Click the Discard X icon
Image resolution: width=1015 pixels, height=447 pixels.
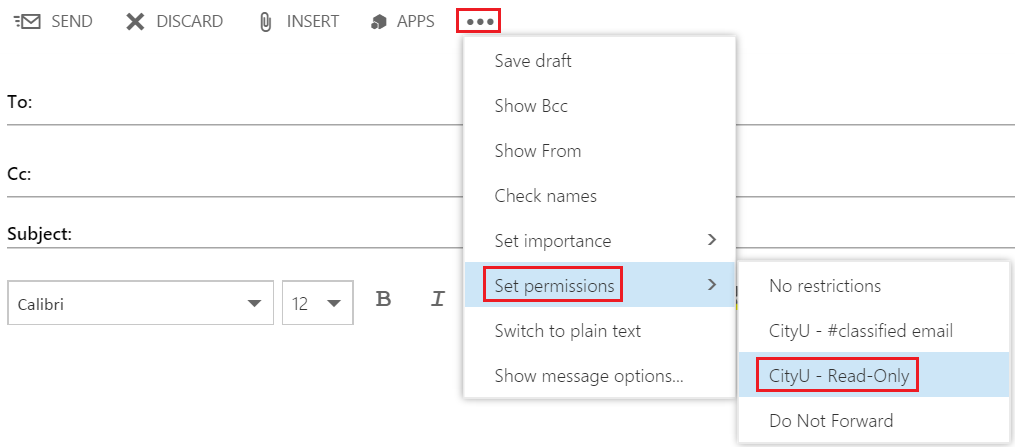135,21
